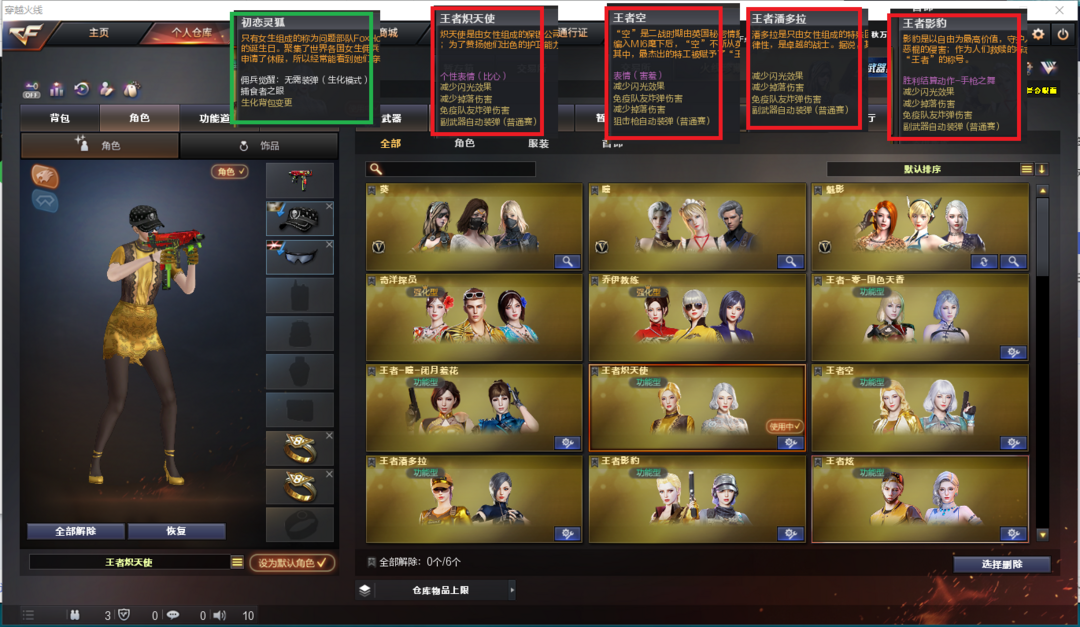The height and width of the screenshot is (627, 1080).
Task: Expand the 仓库物品上限 arrow
Action: 511,590
